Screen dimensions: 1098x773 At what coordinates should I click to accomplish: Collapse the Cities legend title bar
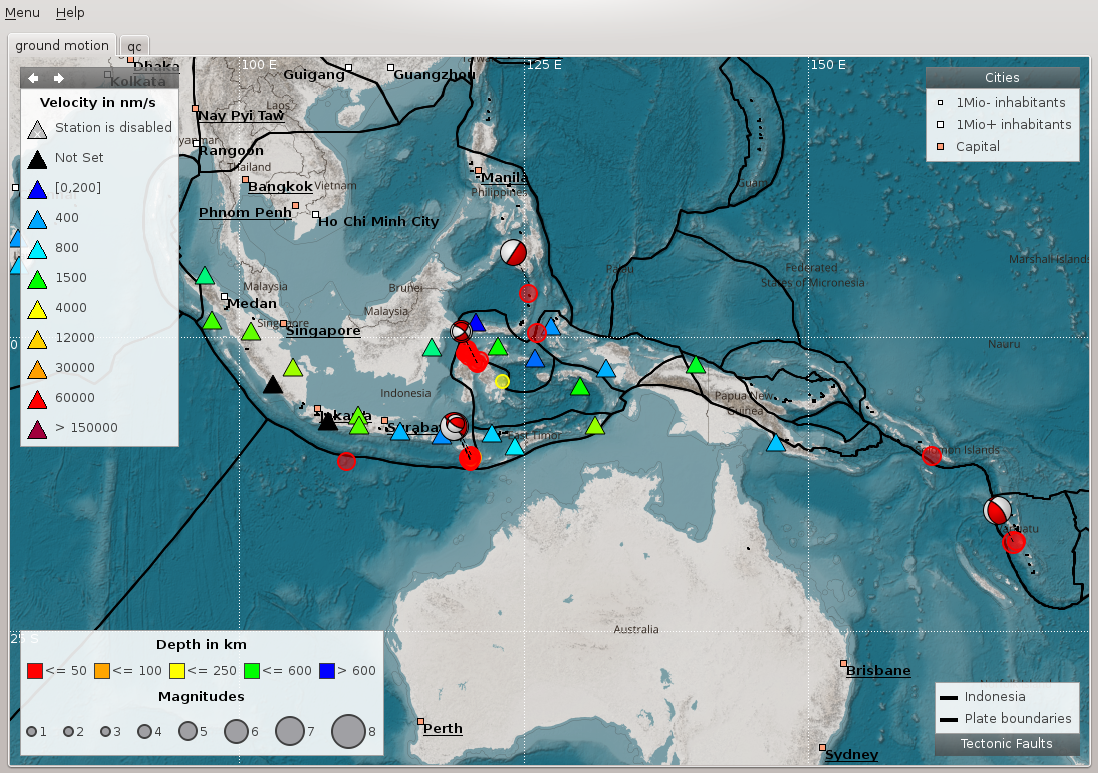(x=1002, y=77)
